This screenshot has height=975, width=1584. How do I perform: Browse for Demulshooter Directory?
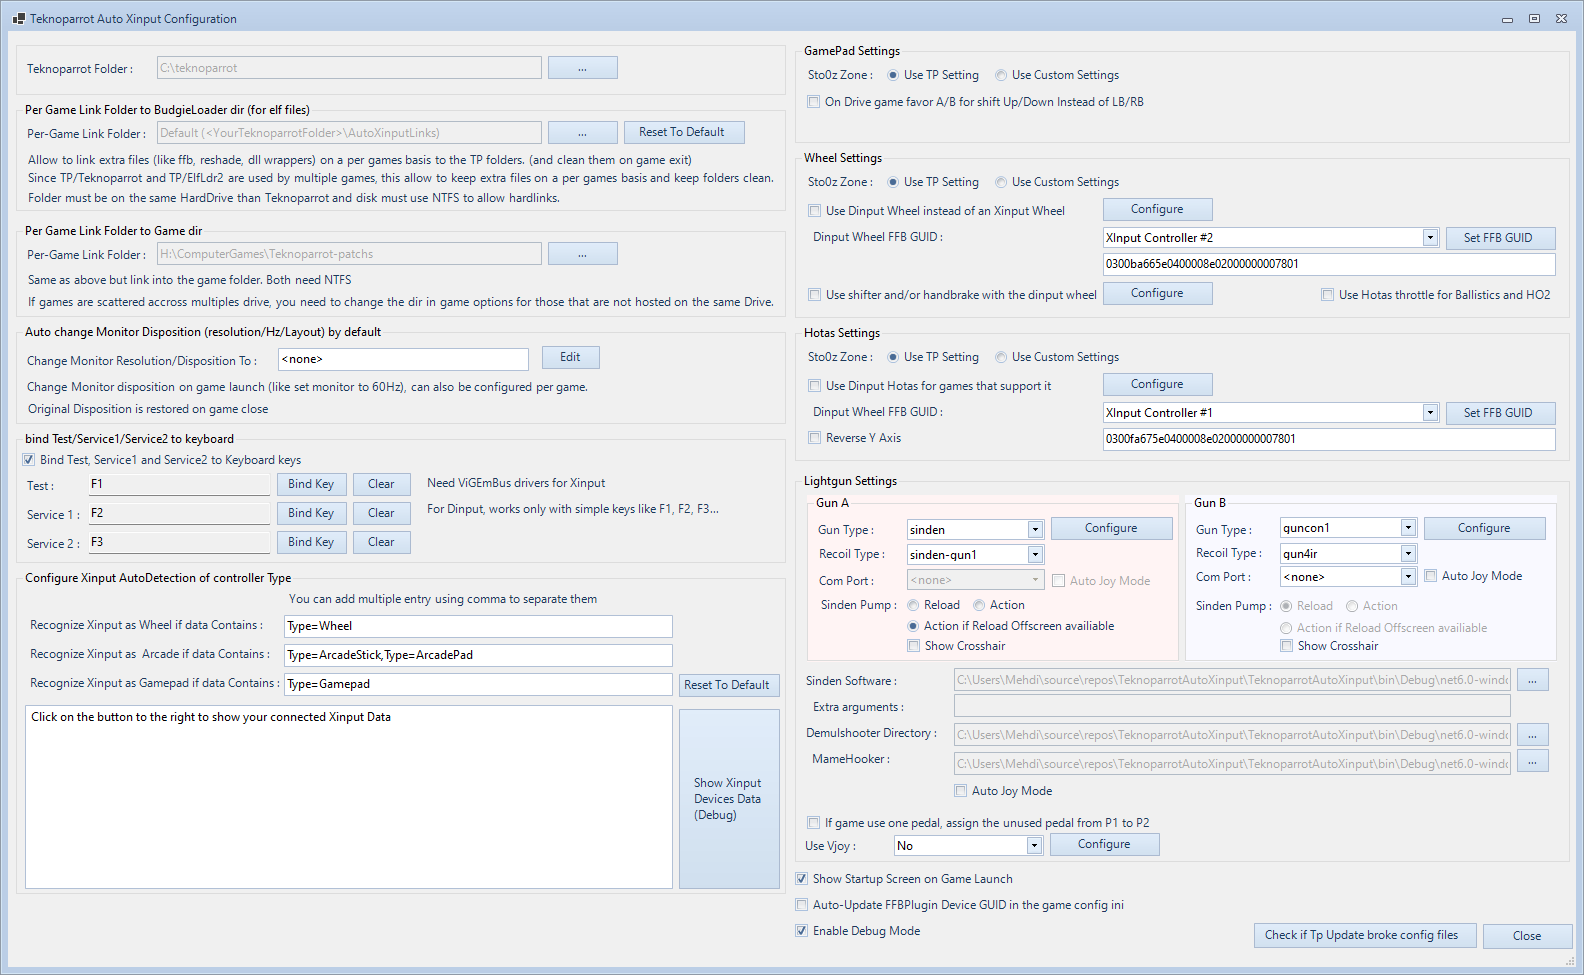1533,735
